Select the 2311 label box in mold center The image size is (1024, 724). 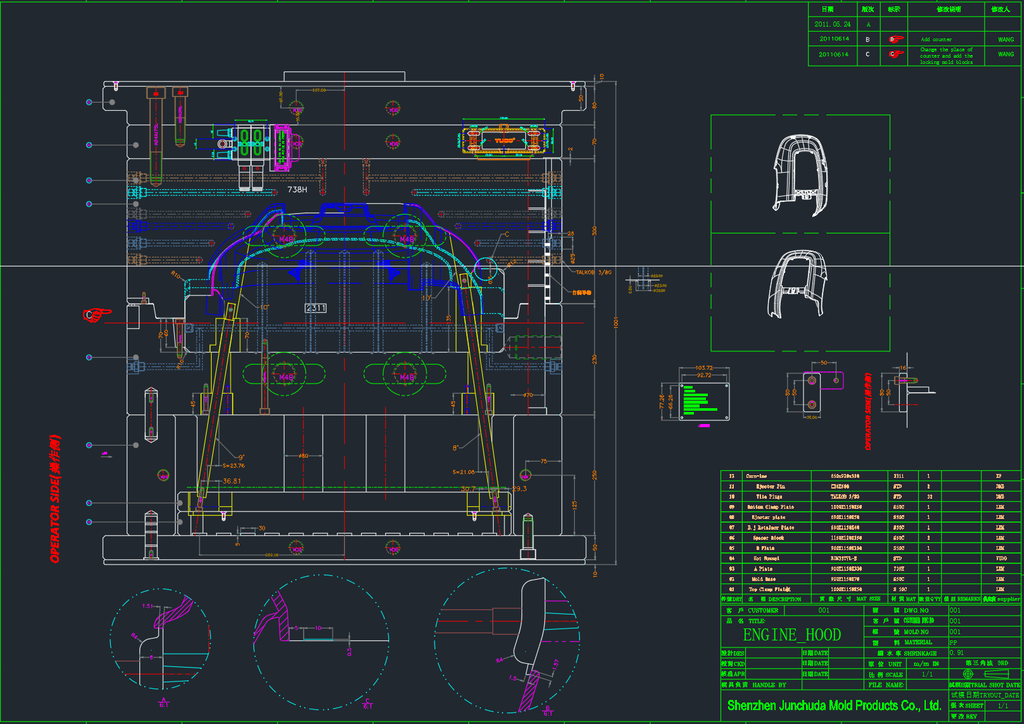click(x=315, y=307)
